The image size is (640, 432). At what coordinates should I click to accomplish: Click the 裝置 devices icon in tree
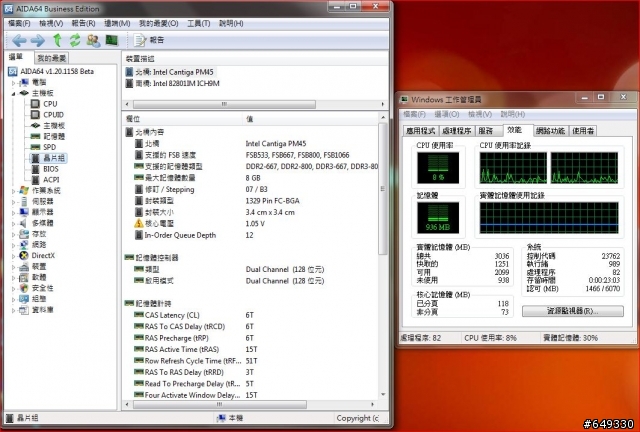pos(24,267)
